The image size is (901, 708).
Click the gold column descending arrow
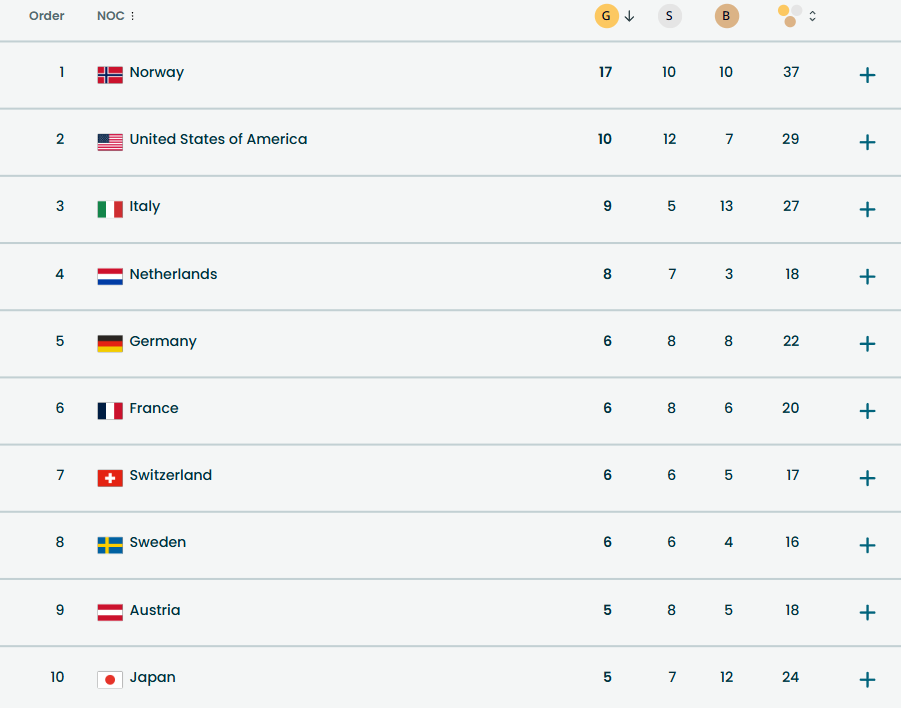click(630, 16)
